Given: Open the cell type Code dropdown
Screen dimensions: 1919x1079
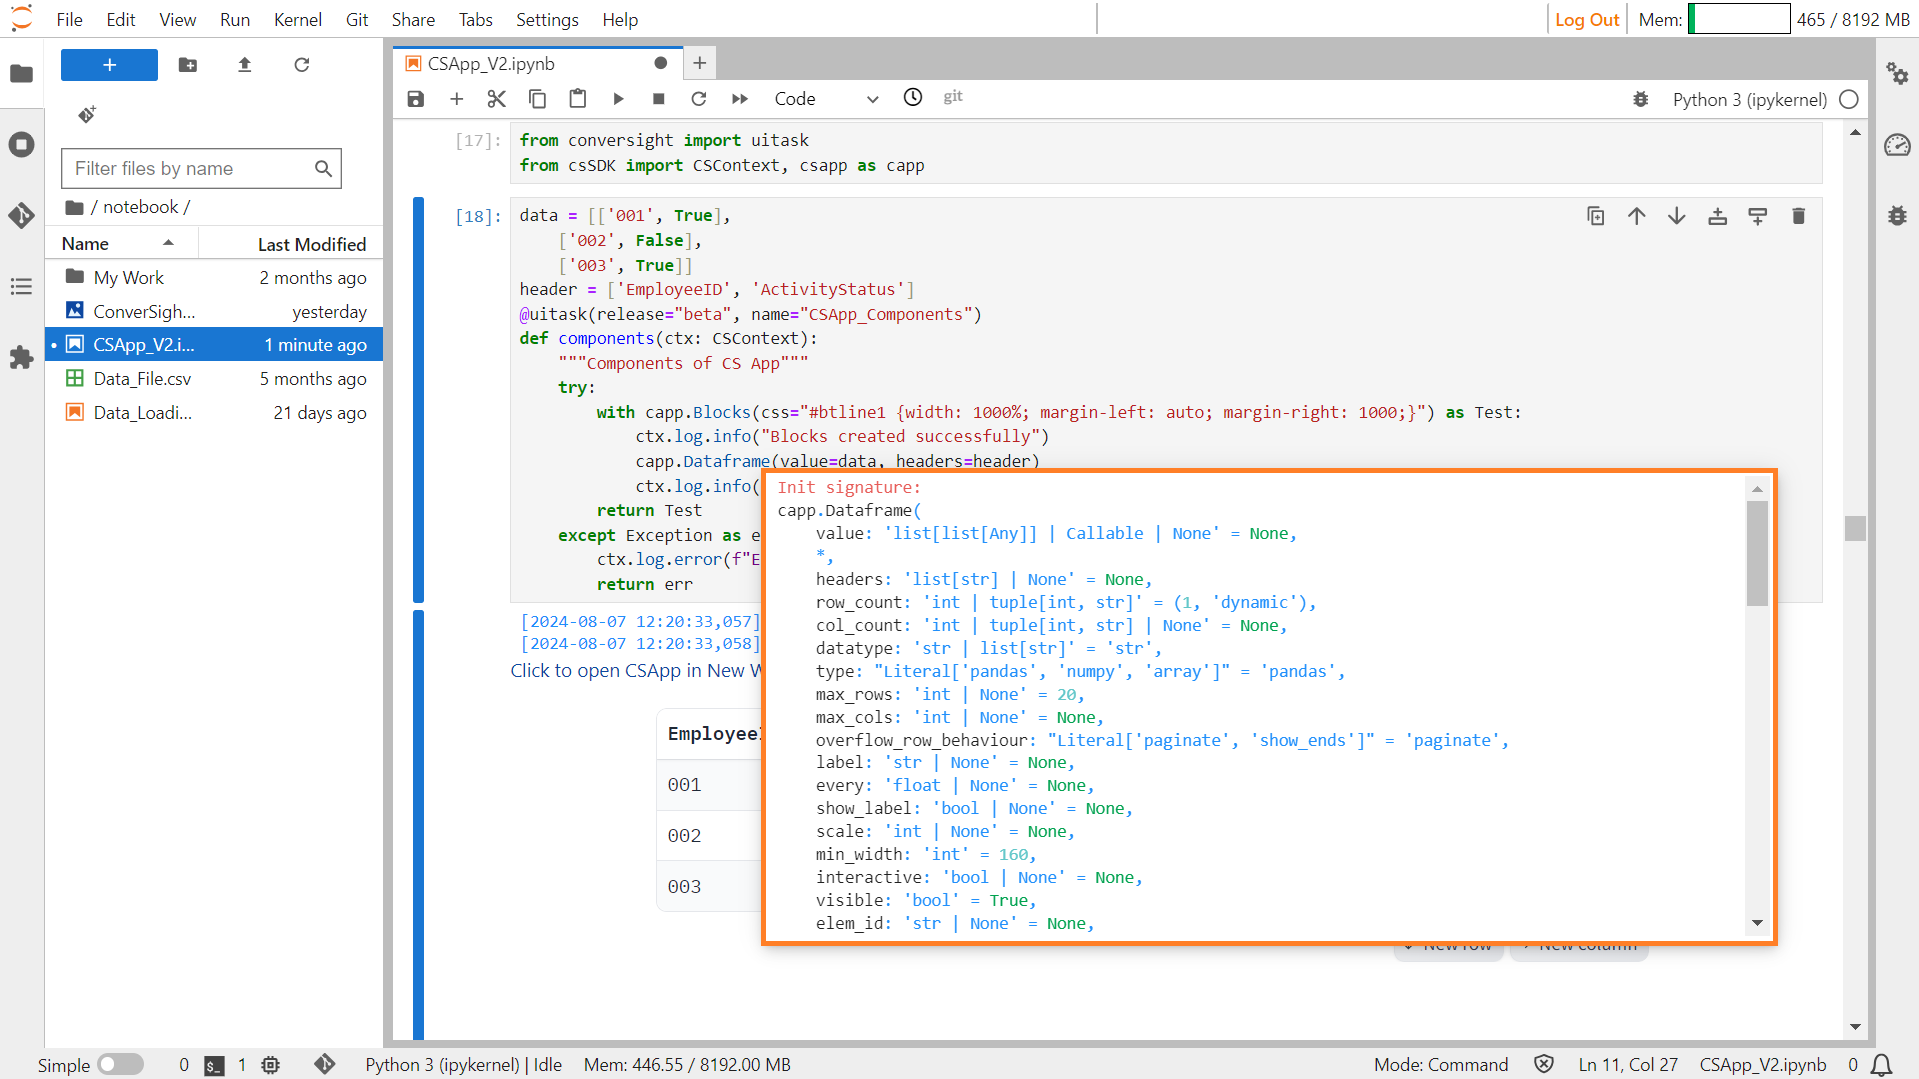Looking at the screenshot, I should point(826,98).
